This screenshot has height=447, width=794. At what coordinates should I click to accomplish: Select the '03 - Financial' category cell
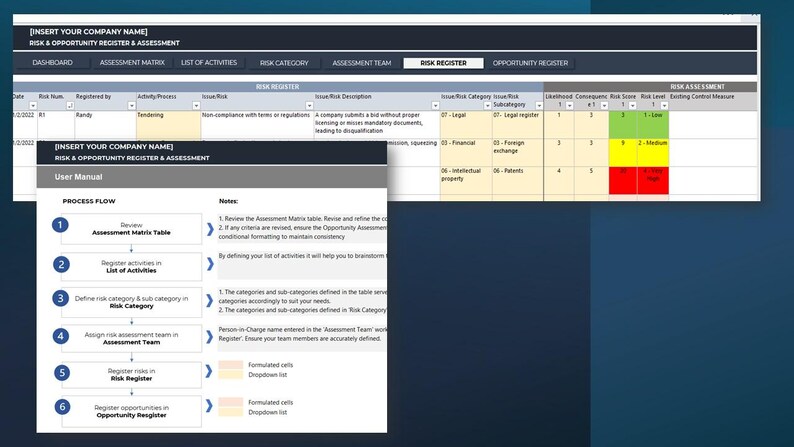tap(466, 152)
